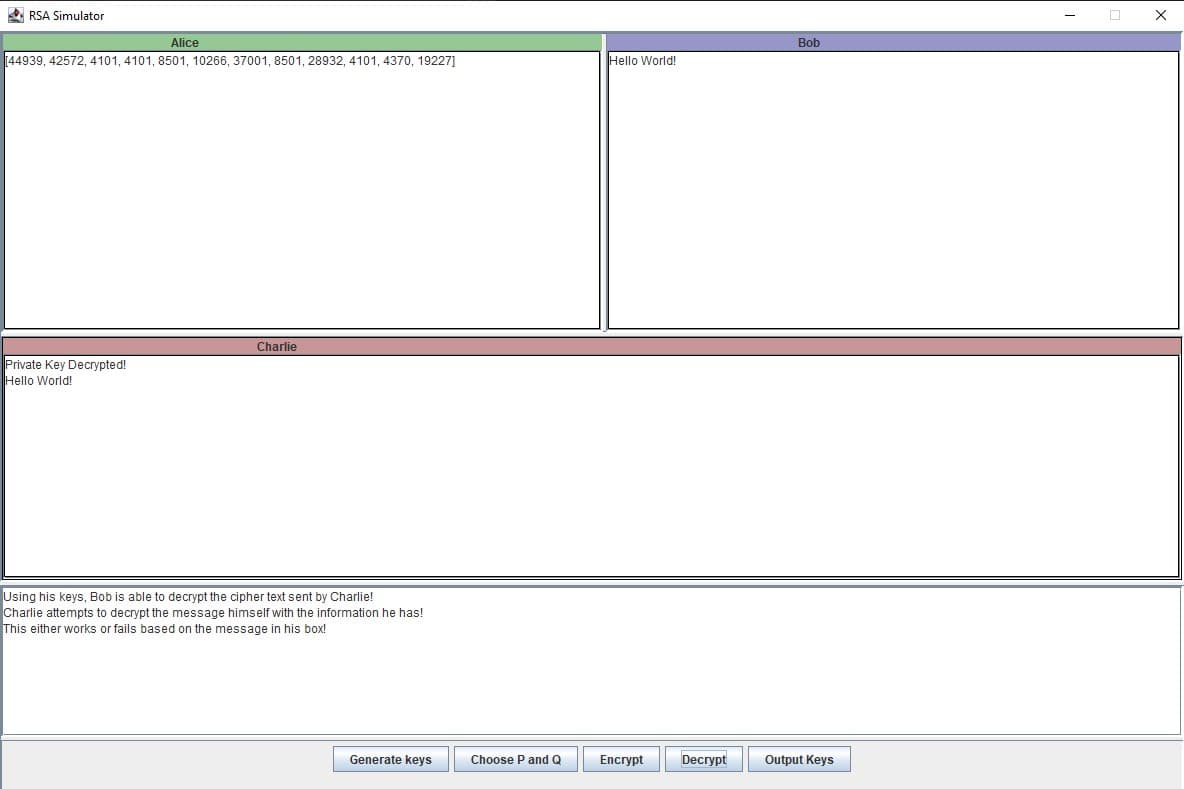Select the Charlie panel header
This screenshot has height=789, width=1184.
(x=591, y=347)
